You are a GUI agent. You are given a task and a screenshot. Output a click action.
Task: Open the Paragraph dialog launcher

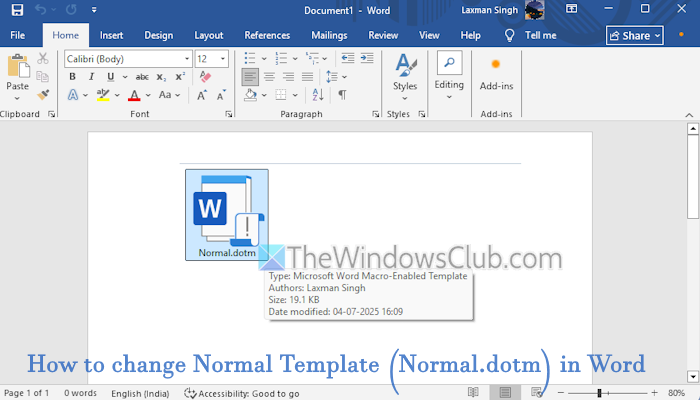coord(375,114)
